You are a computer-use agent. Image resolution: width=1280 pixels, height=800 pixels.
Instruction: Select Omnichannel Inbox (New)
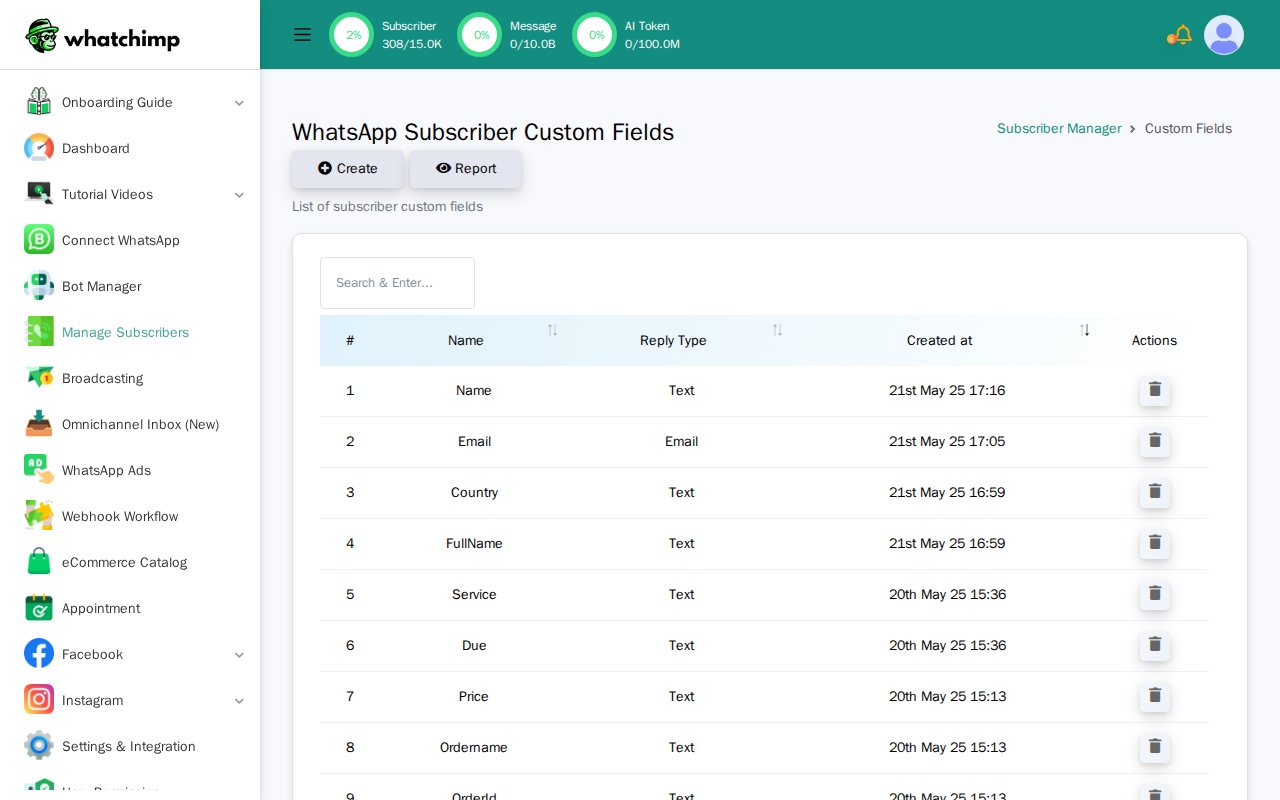pyautogui.click(x=140, y=424)
